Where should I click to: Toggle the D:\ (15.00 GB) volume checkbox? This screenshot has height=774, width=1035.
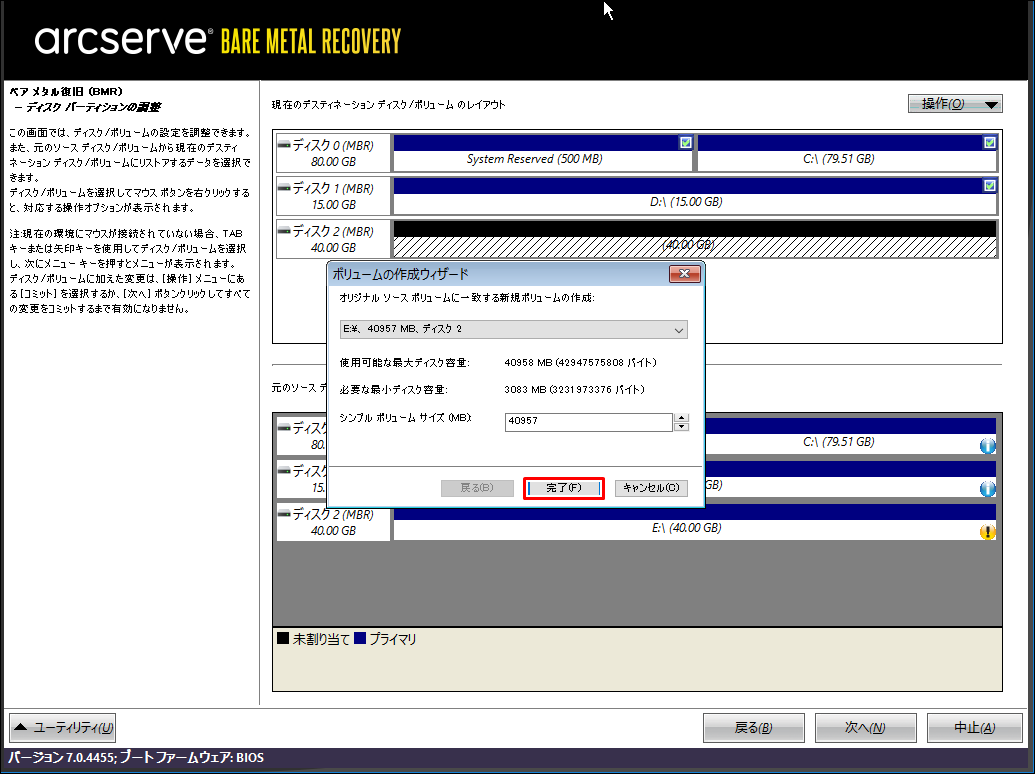point(989,185)
